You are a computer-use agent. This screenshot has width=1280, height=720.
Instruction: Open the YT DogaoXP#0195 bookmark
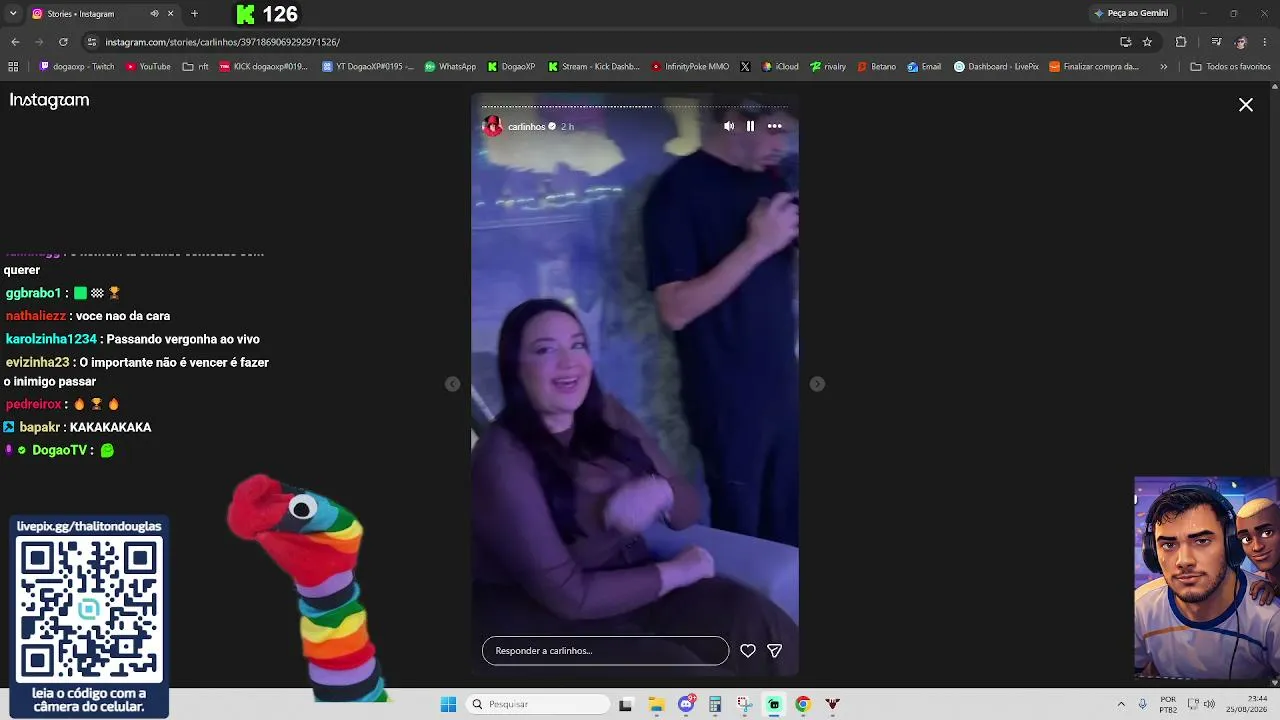(x=367, y=67)
